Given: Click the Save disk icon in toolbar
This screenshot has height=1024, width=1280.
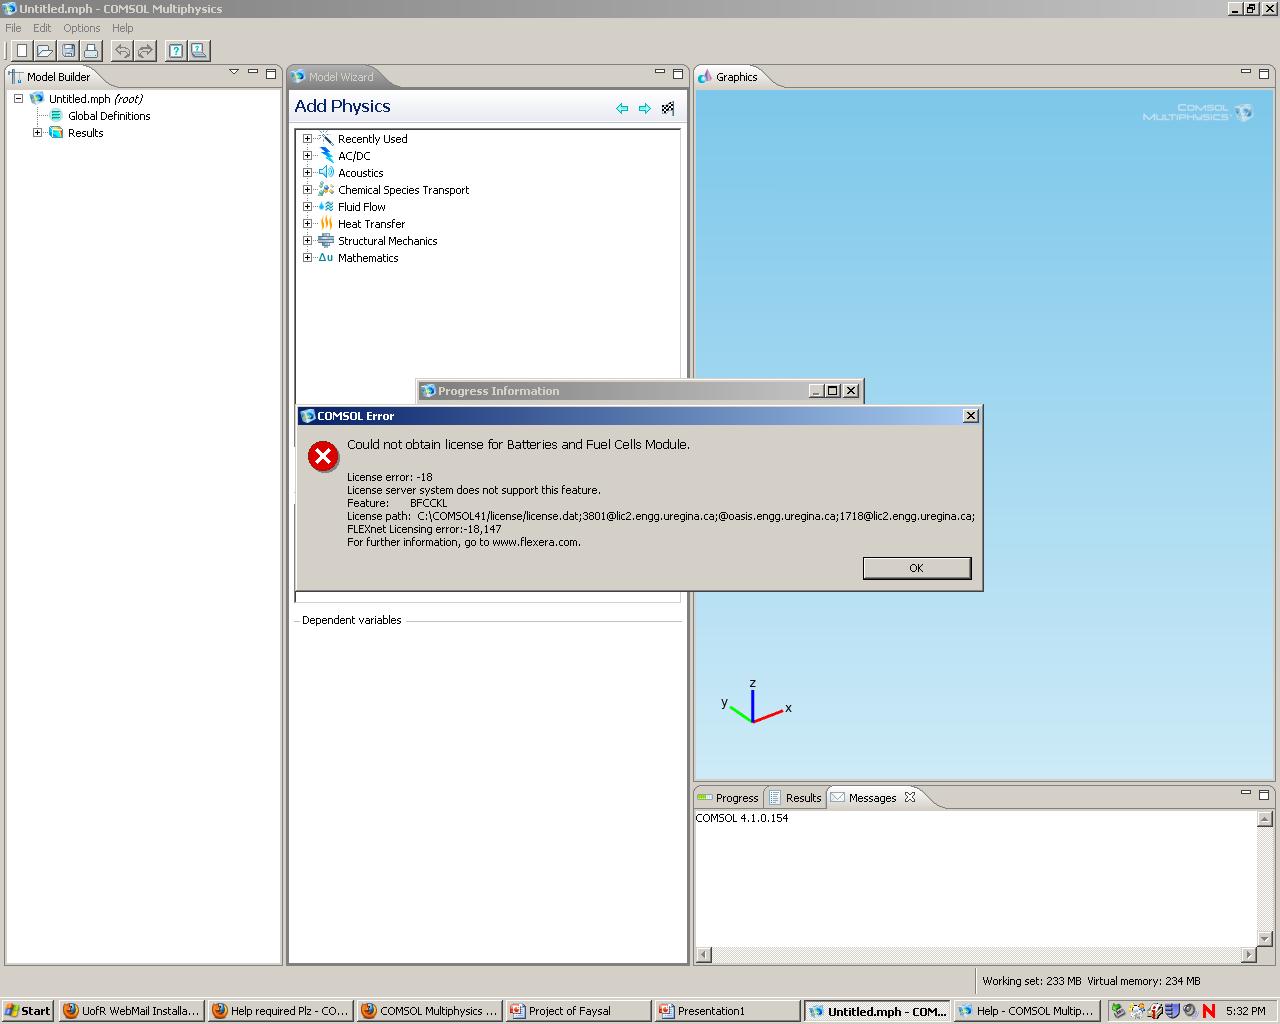Looking at the screenshot, I should (x=68, y=50).
